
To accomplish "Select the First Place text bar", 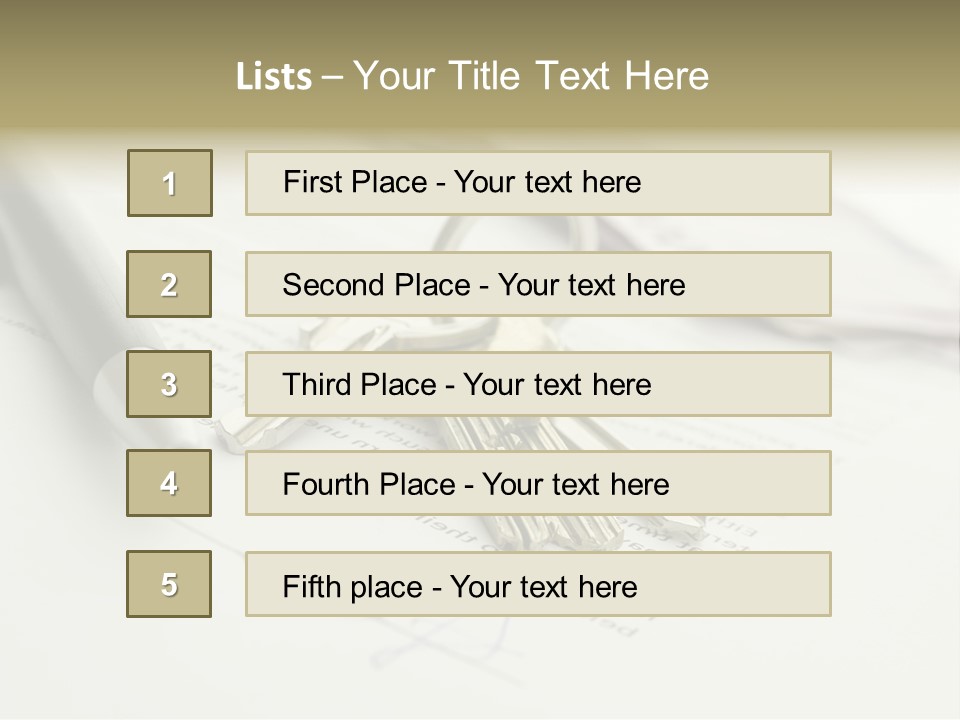I will click(x=538, y=183).
